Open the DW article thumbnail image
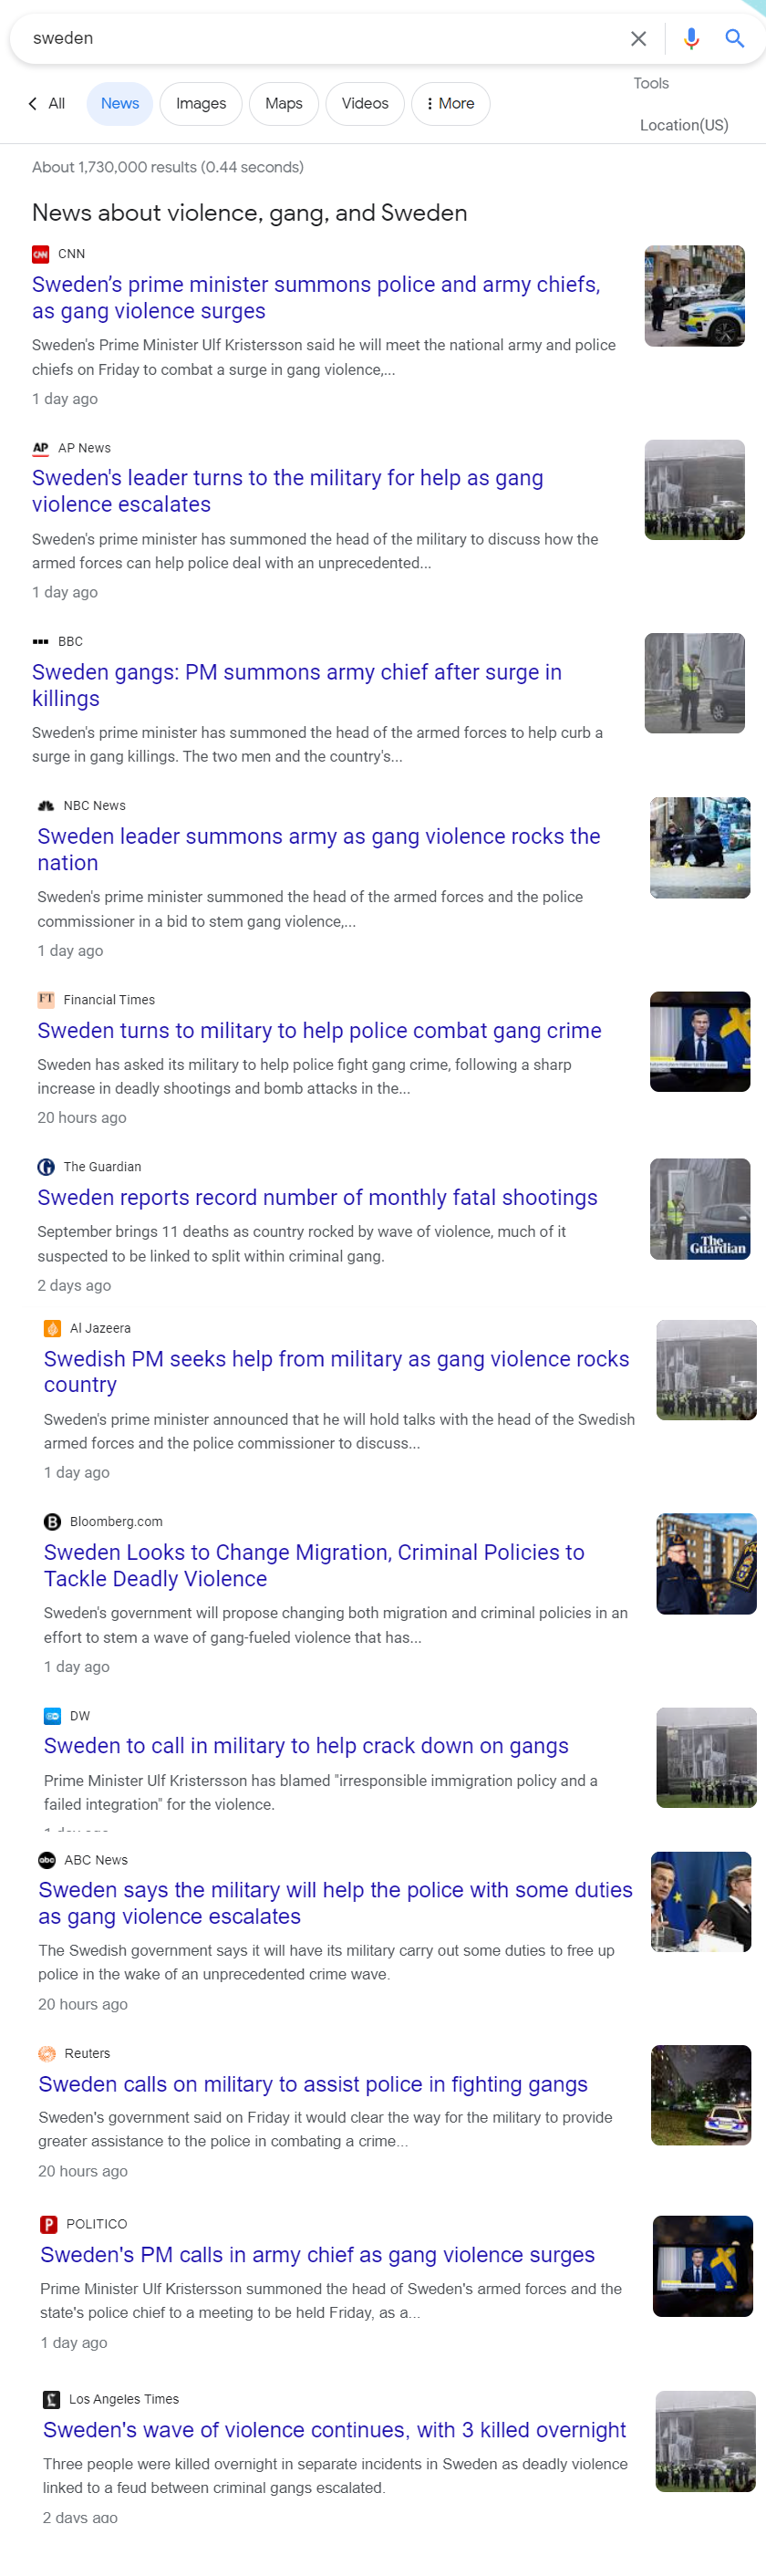This screenshot has height=2576, width=766. pyautogui.click(x=706, y=1757)
